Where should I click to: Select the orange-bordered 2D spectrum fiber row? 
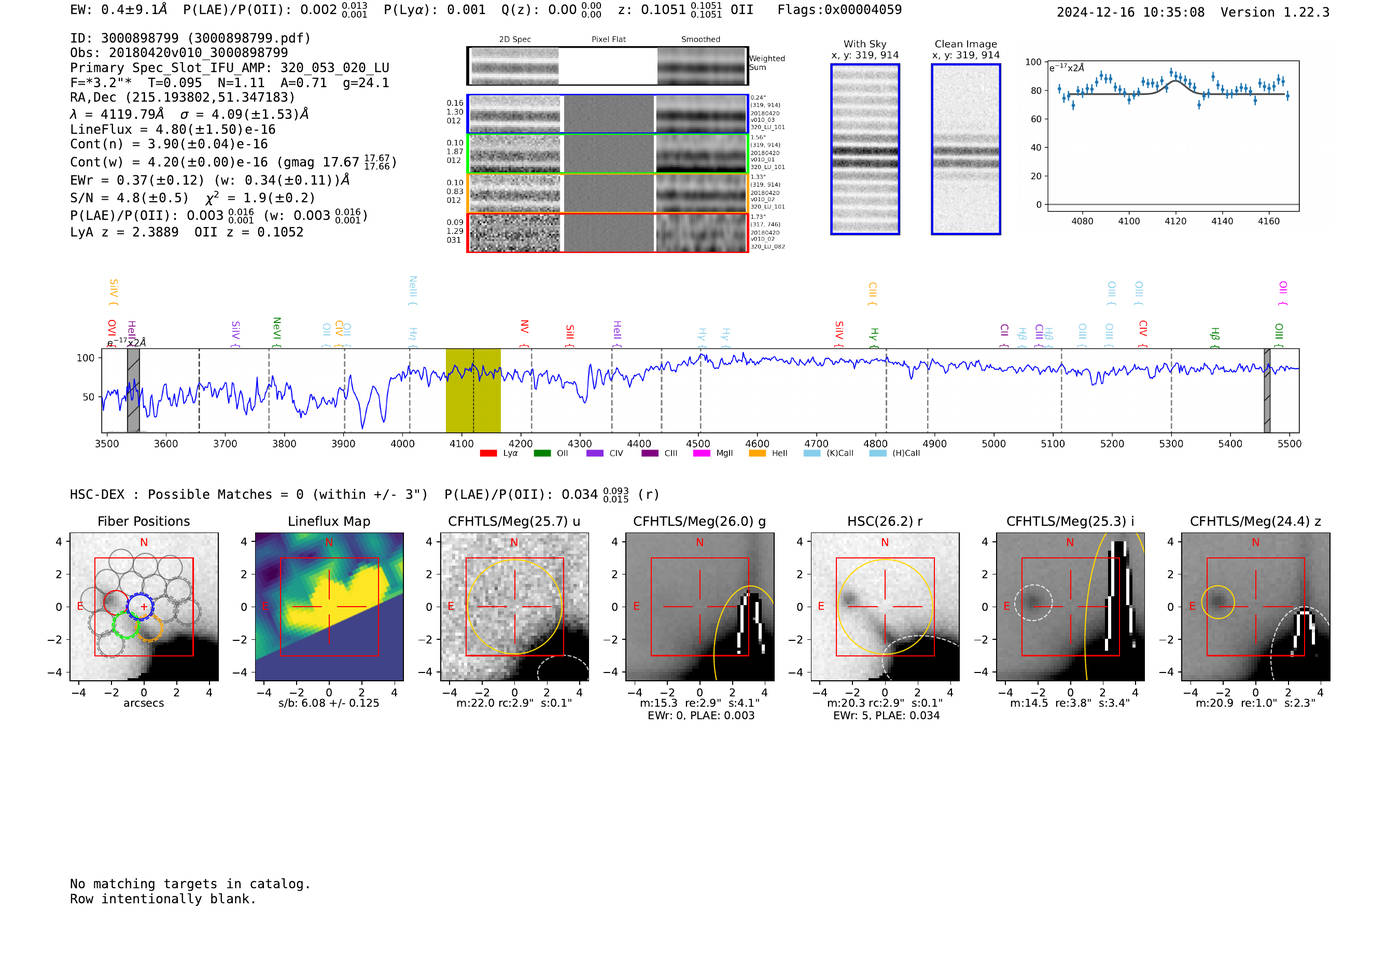point(608,193)
